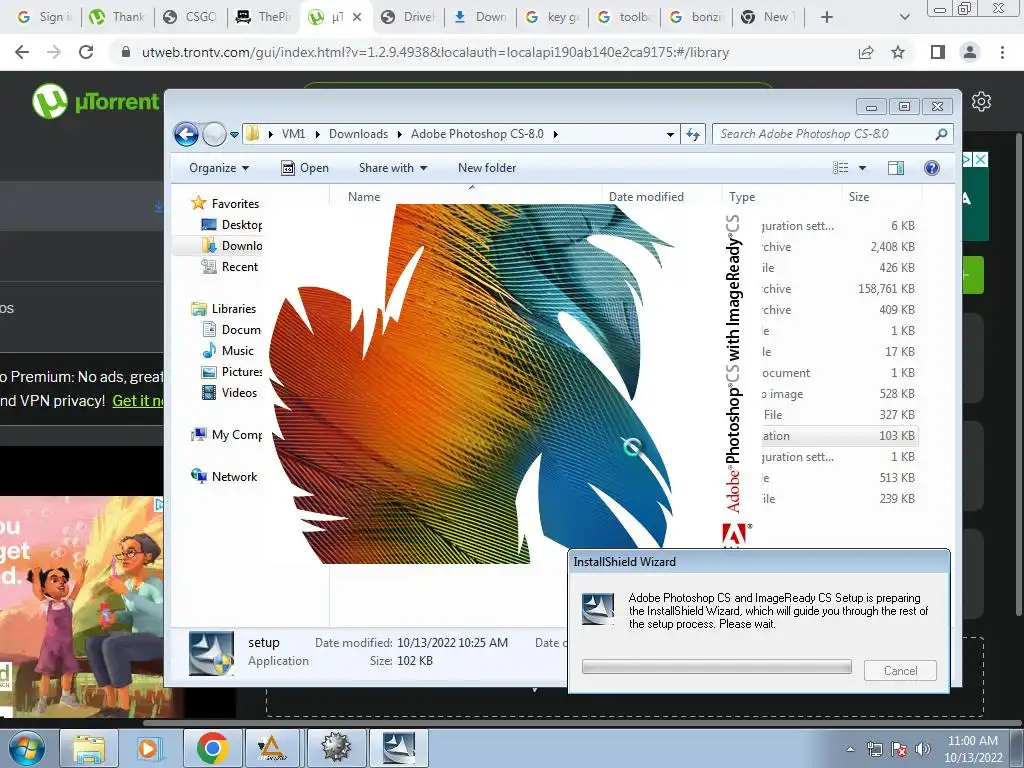The image size is (1024, 768).
Task: Open Explorer recent locations dropdown
Action: point(234,135)
